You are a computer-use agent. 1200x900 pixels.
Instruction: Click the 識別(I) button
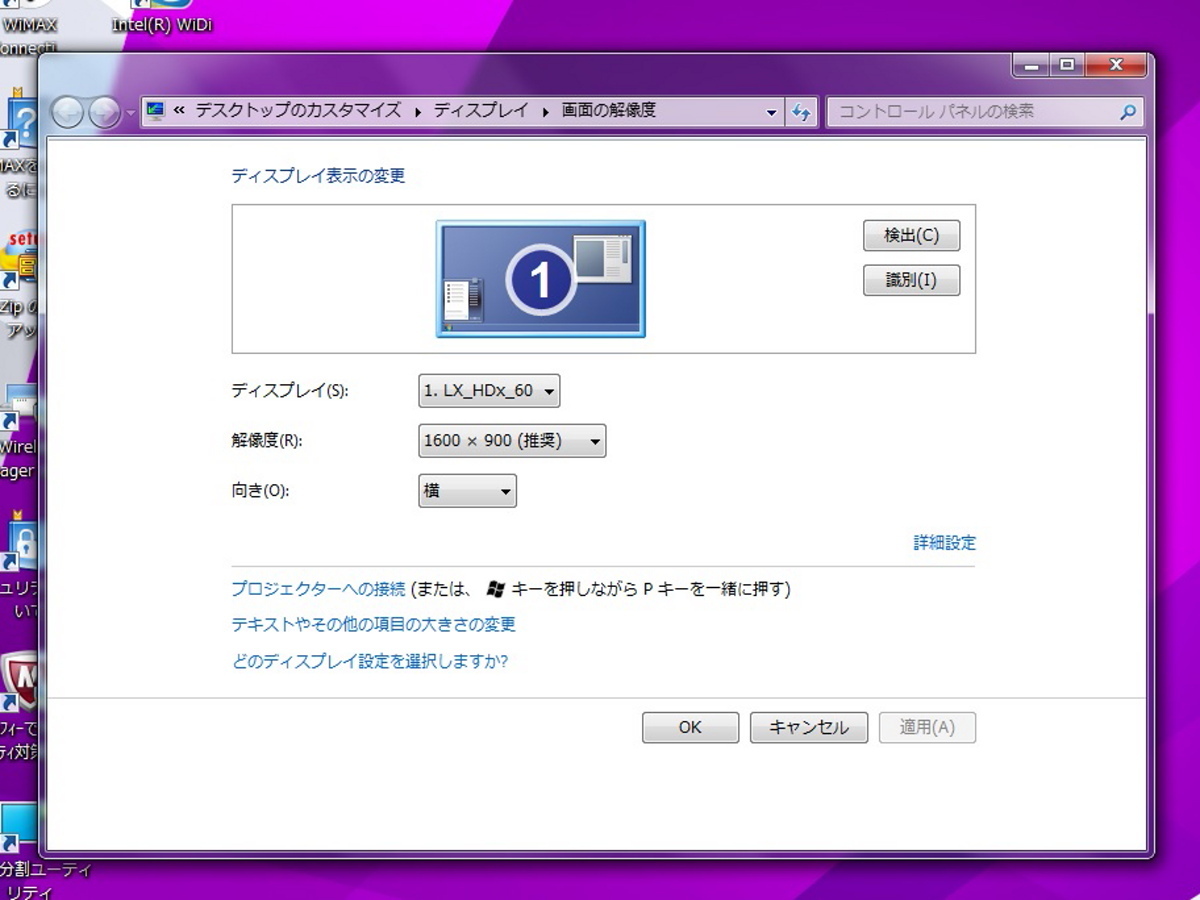[x=911, y=280]
